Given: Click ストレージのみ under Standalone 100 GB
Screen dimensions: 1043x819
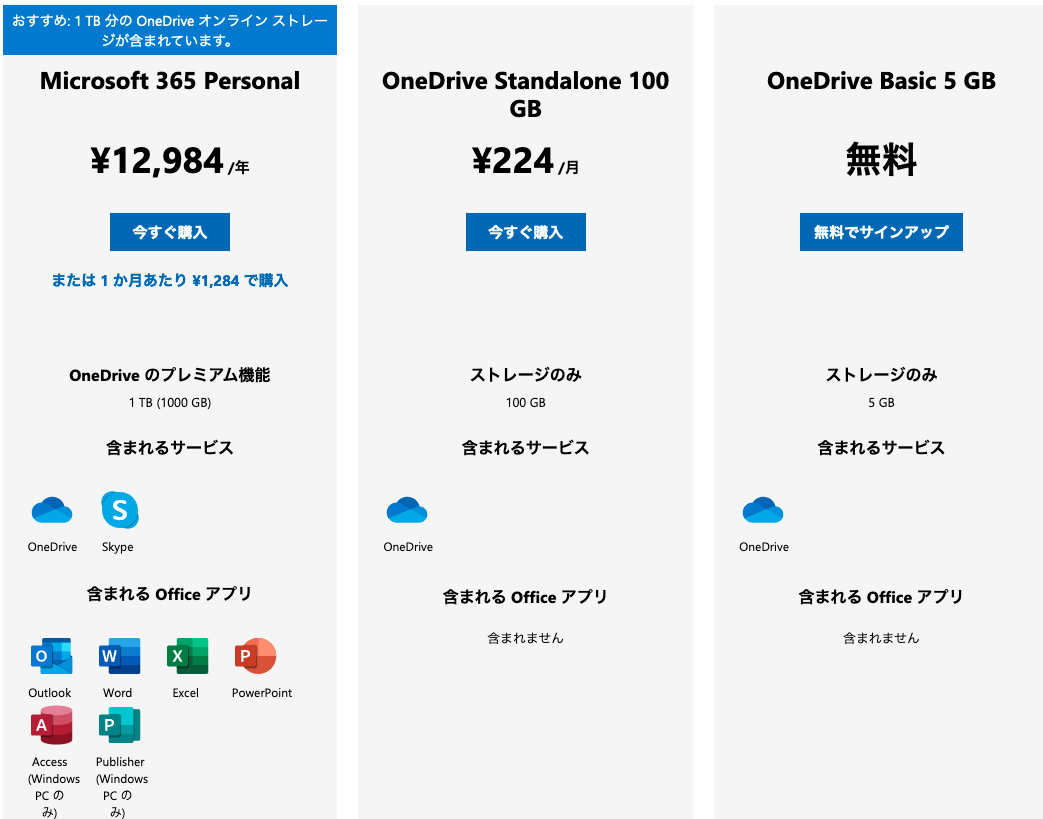Looking at the screenshot, I should 525,375.
